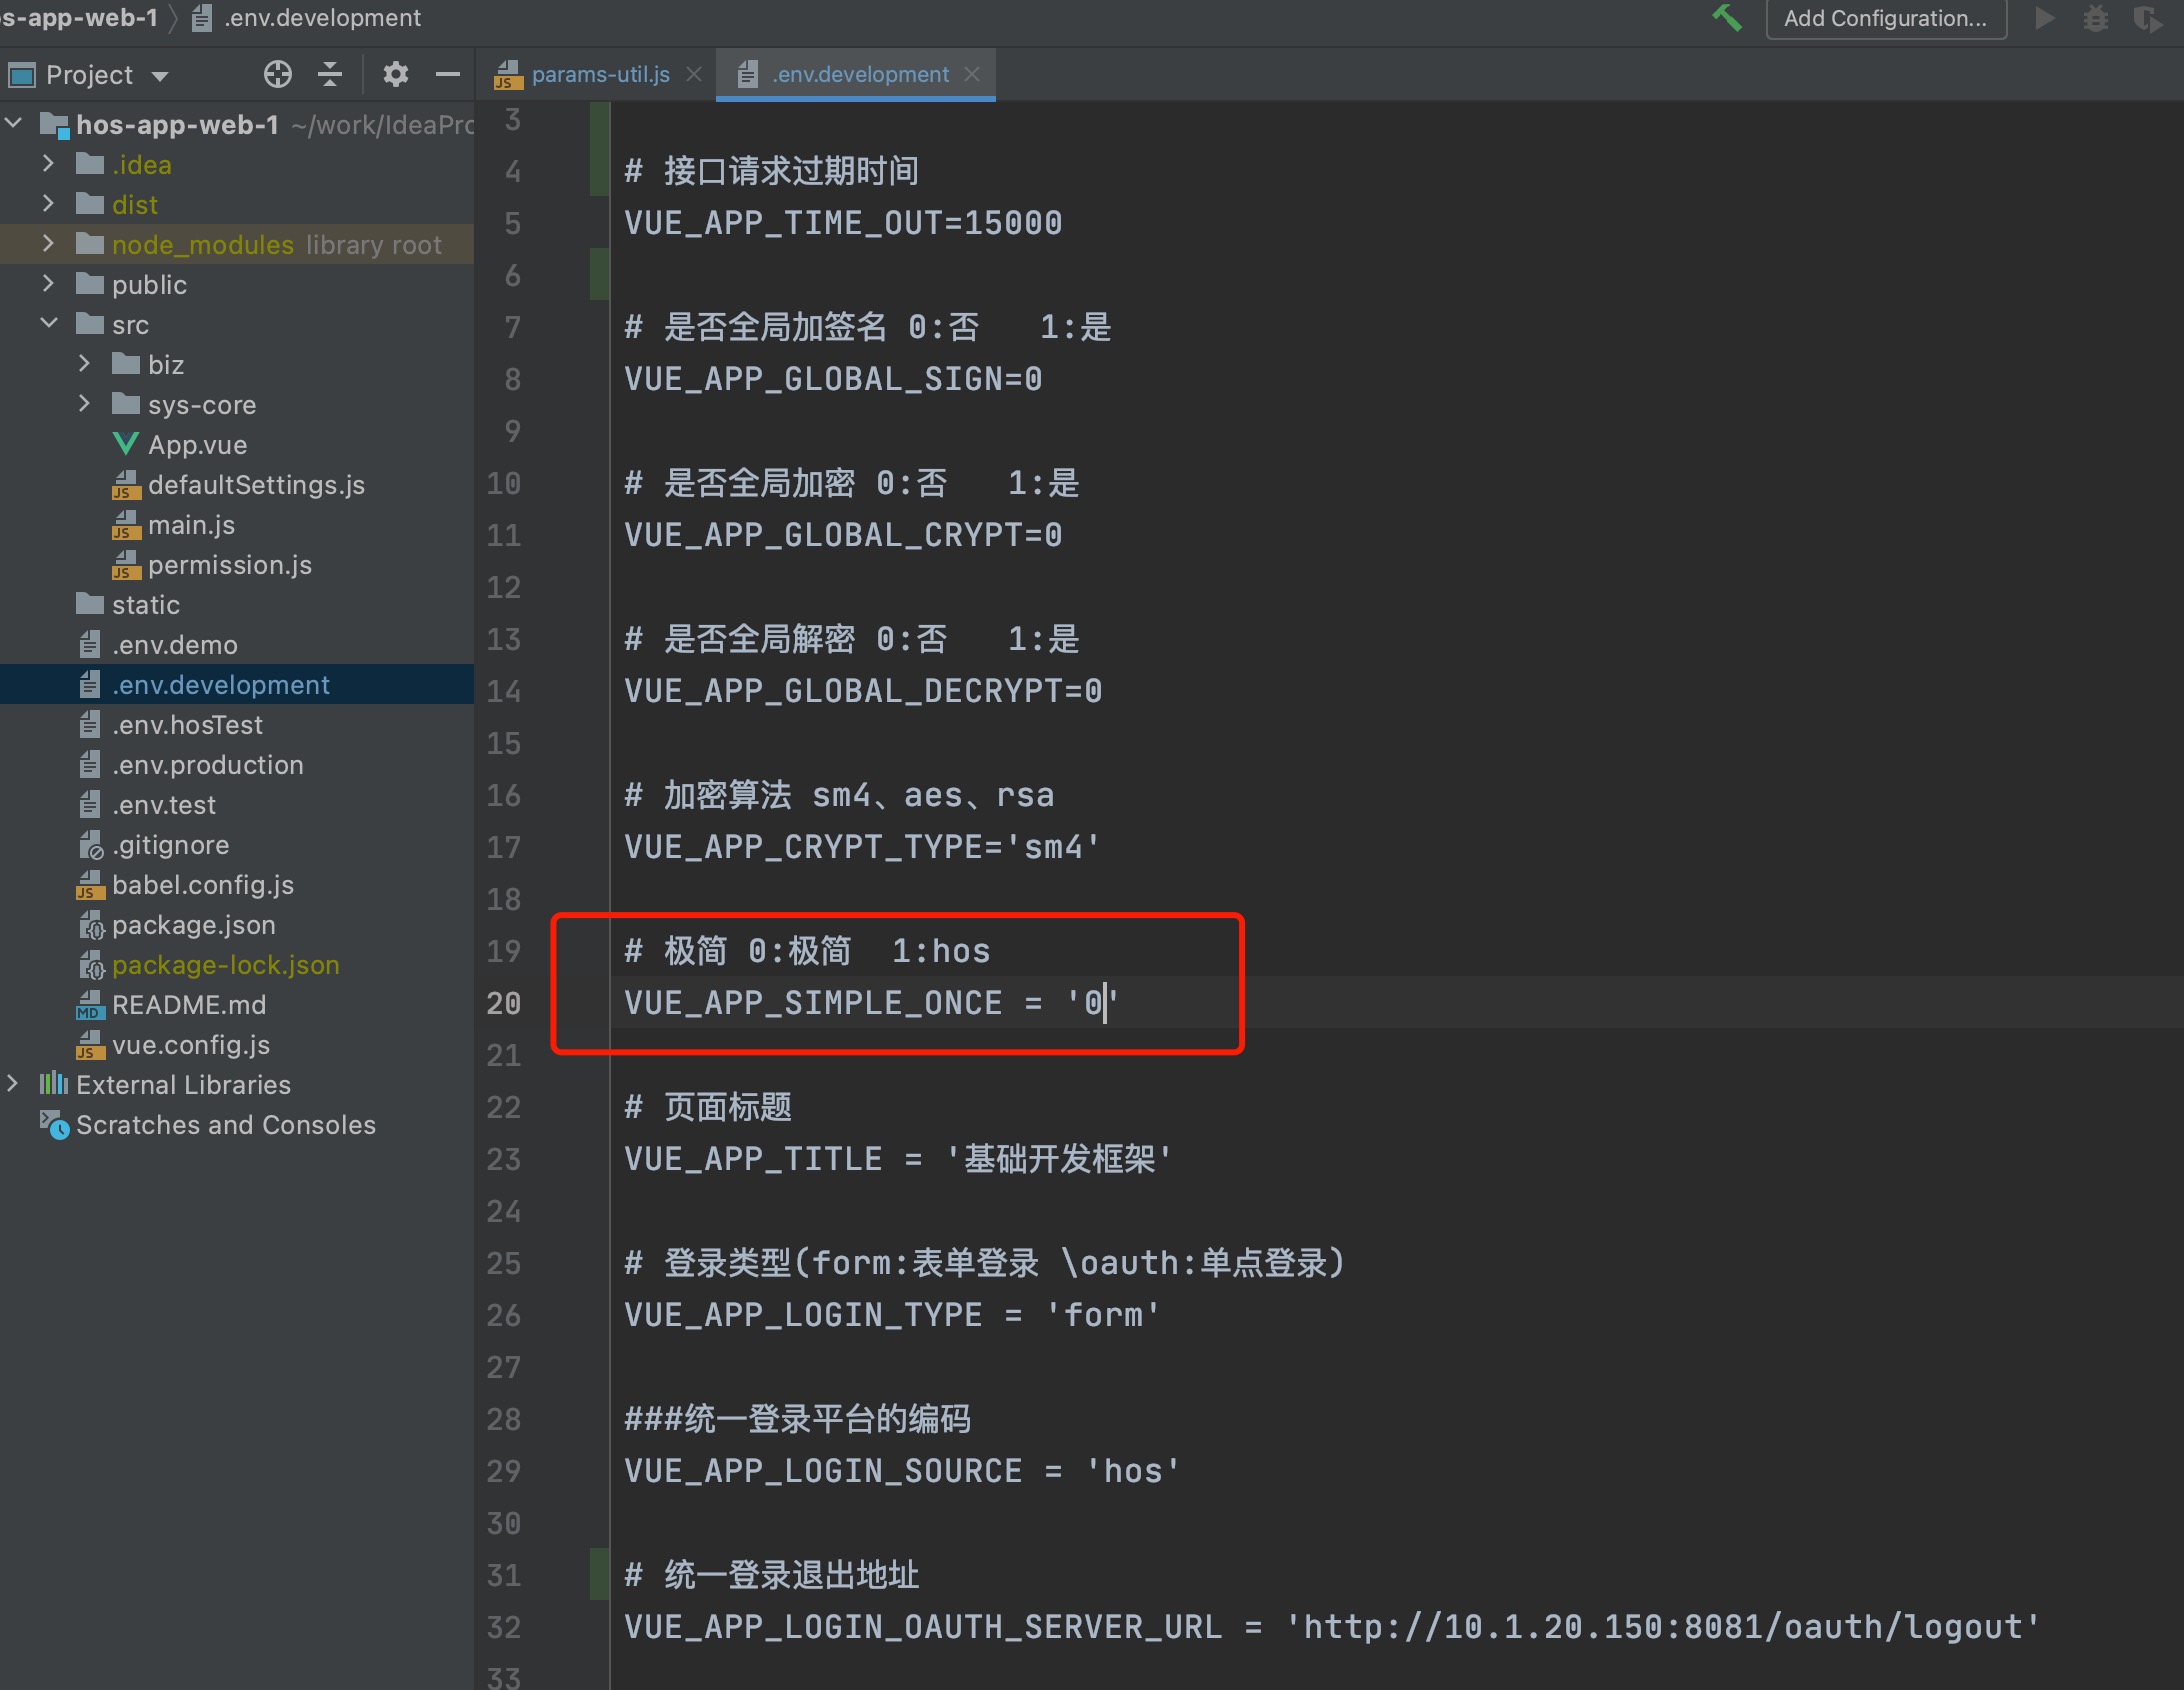Select package-lock.json in project tree
Screen dimensions: 2184x1690
(x=225, y=965)
